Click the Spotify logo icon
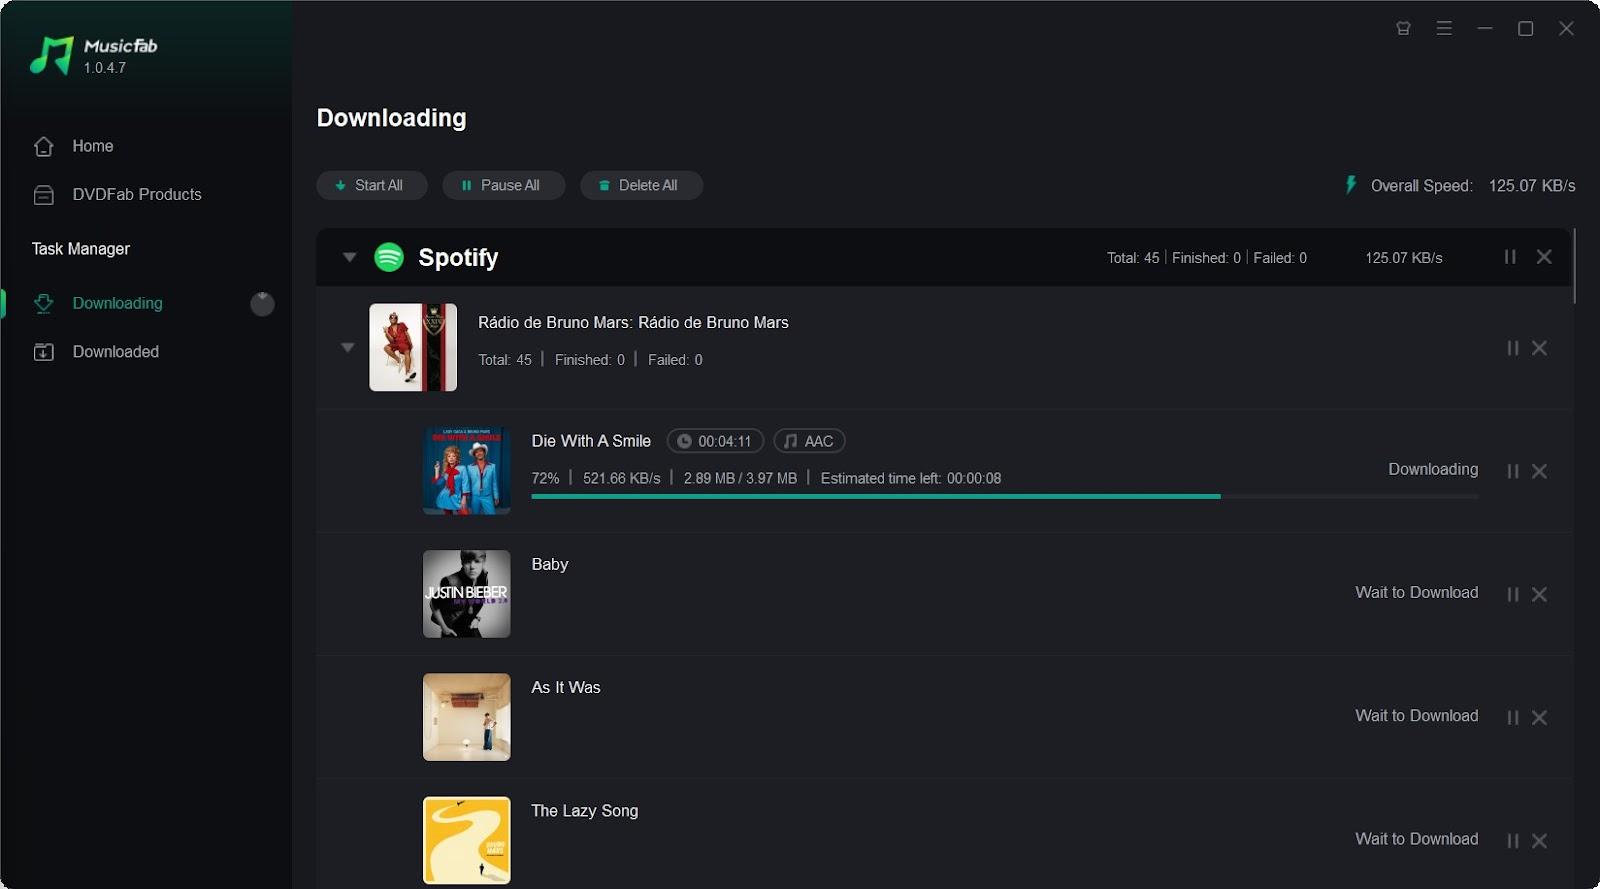1600x889 pixels. [x=389, y=257]
